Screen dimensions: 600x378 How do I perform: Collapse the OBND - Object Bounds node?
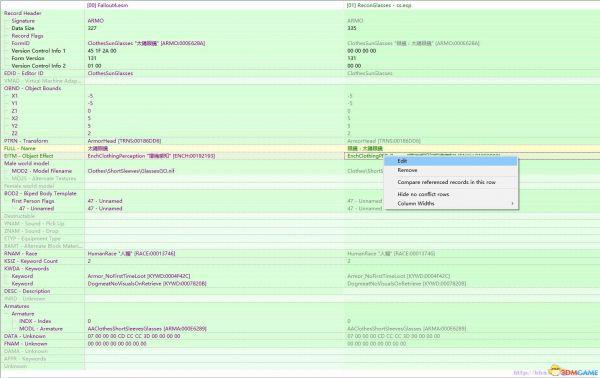(x=33, y=88)
